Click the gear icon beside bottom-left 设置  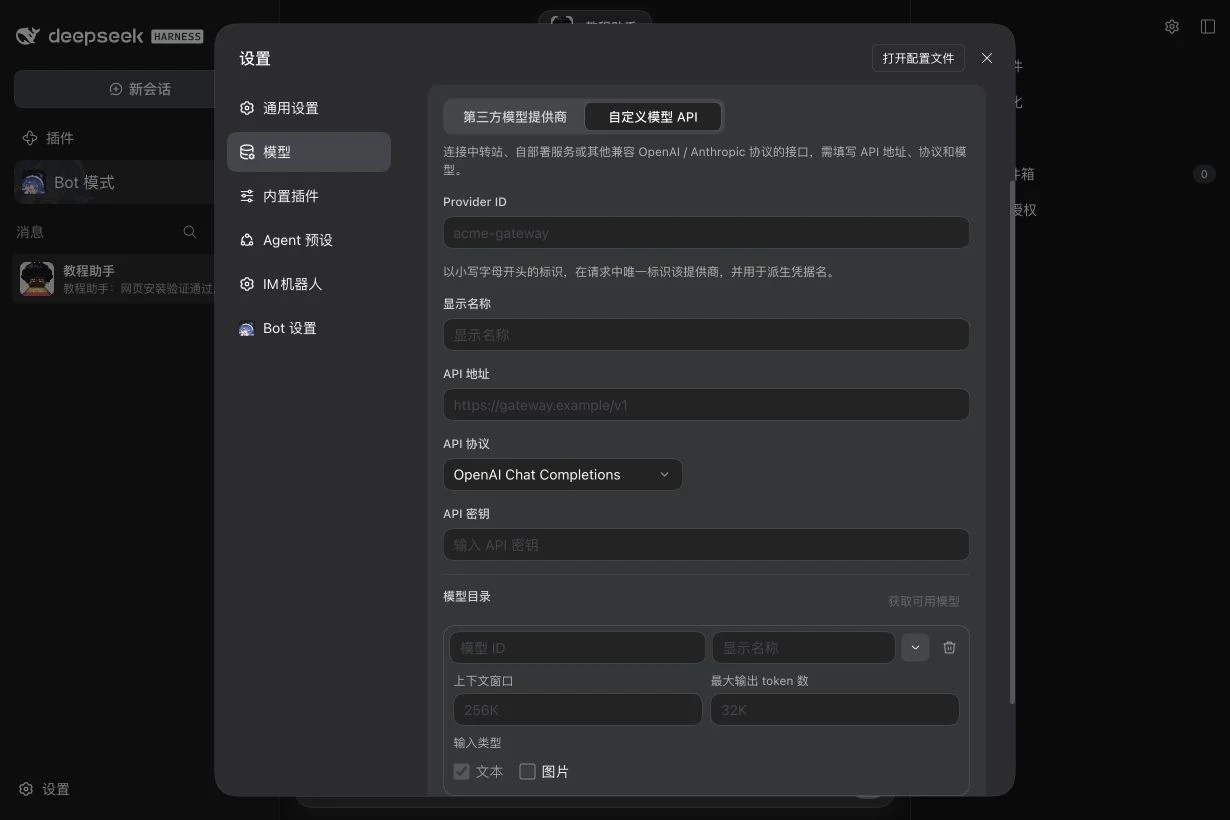[27, 789]
